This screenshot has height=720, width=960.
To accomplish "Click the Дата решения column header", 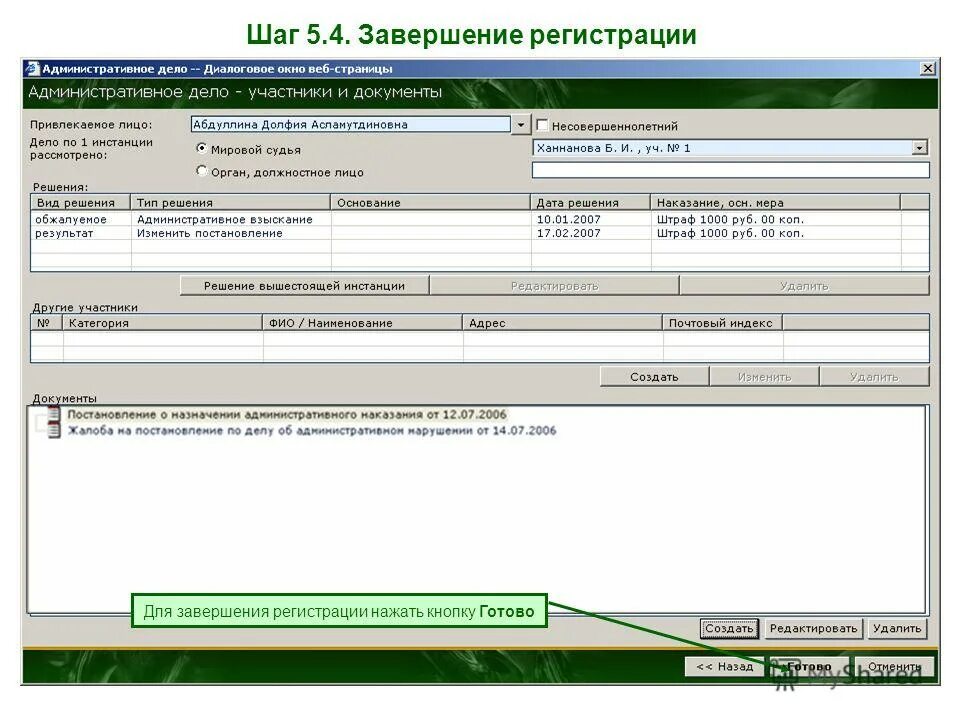I will point(578,201).
